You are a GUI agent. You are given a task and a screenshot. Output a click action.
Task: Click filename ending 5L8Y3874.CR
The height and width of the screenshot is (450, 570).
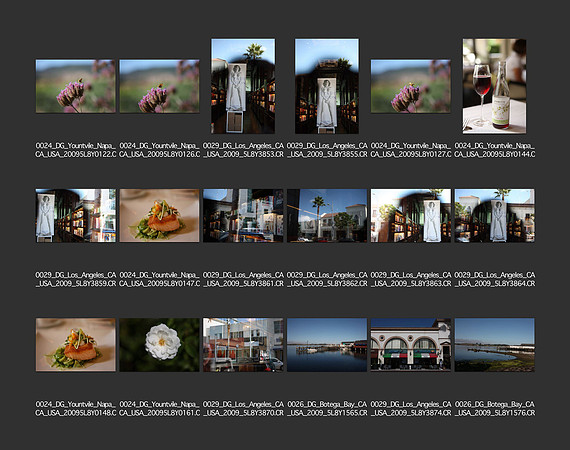tap(411, 409)
